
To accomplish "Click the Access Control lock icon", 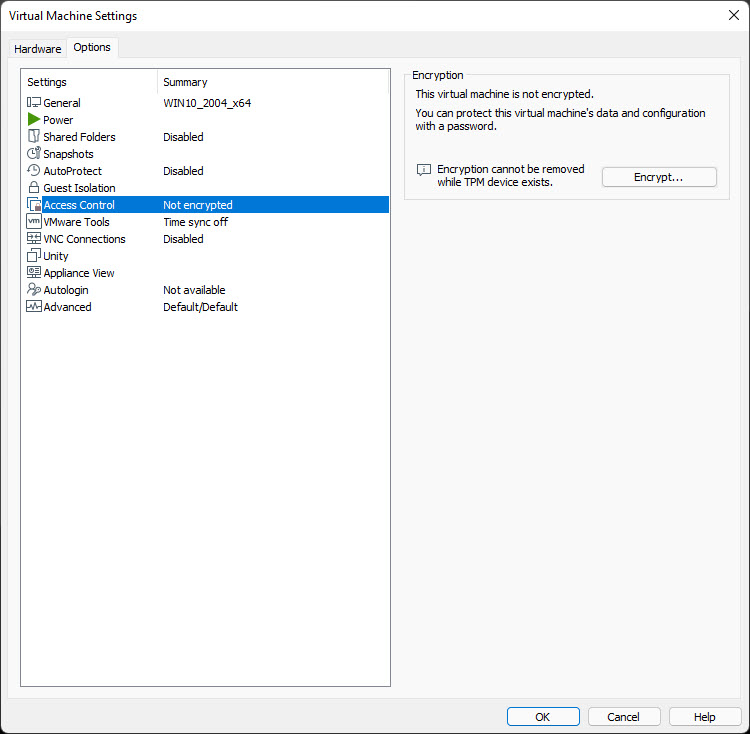I will (34, 205).
